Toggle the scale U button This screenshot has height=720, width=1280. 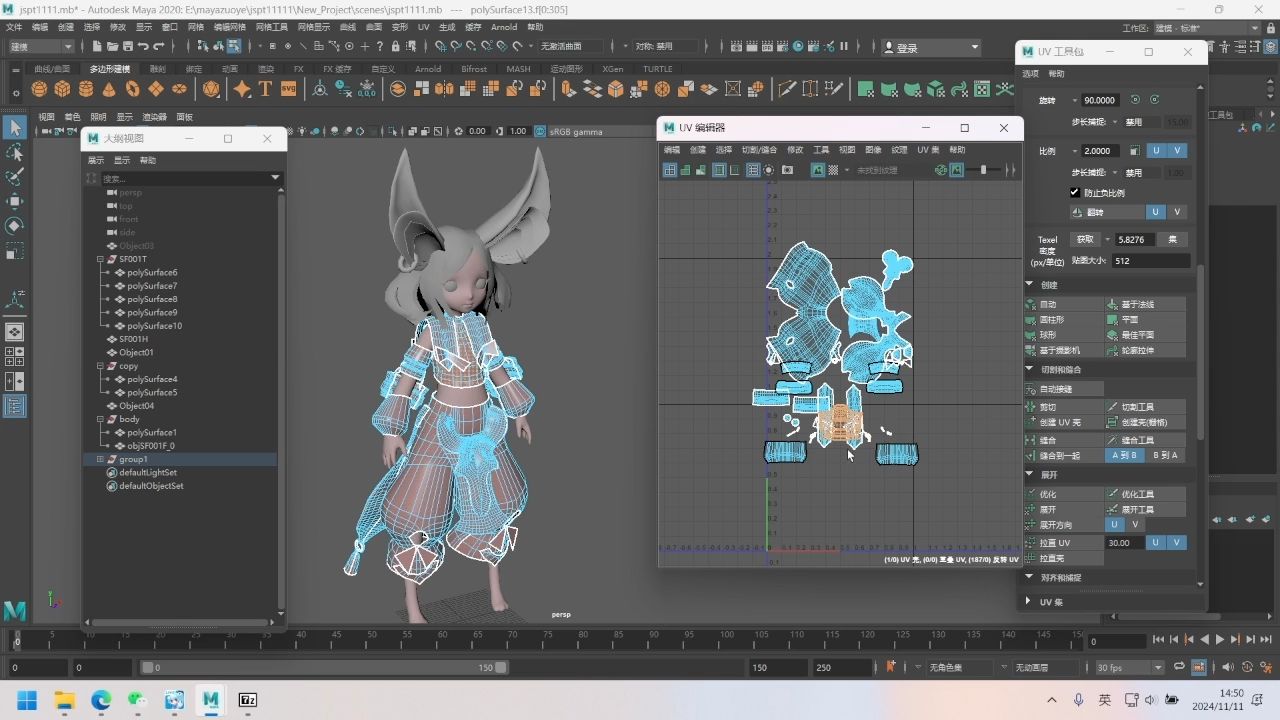tap(1156, 151)
